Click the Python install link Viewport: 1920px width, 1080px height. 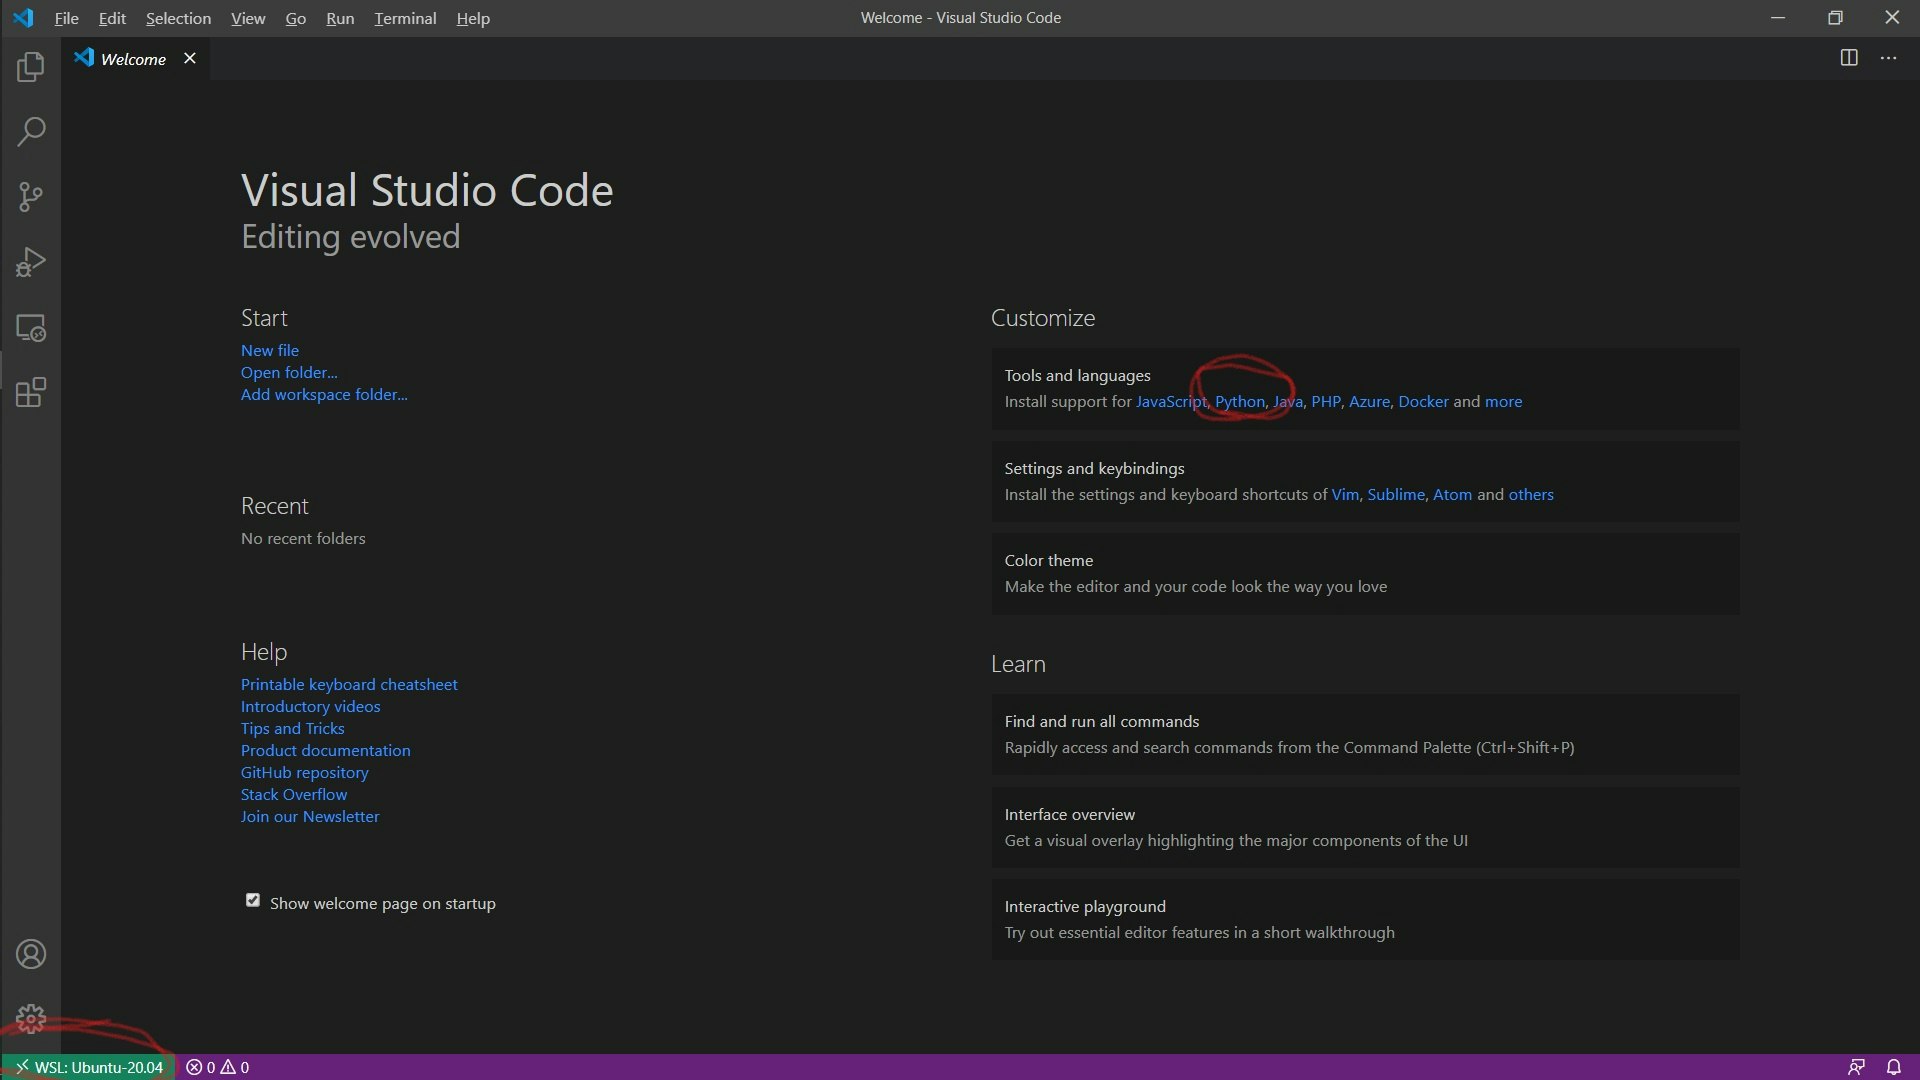click(x=1239, y=401)
